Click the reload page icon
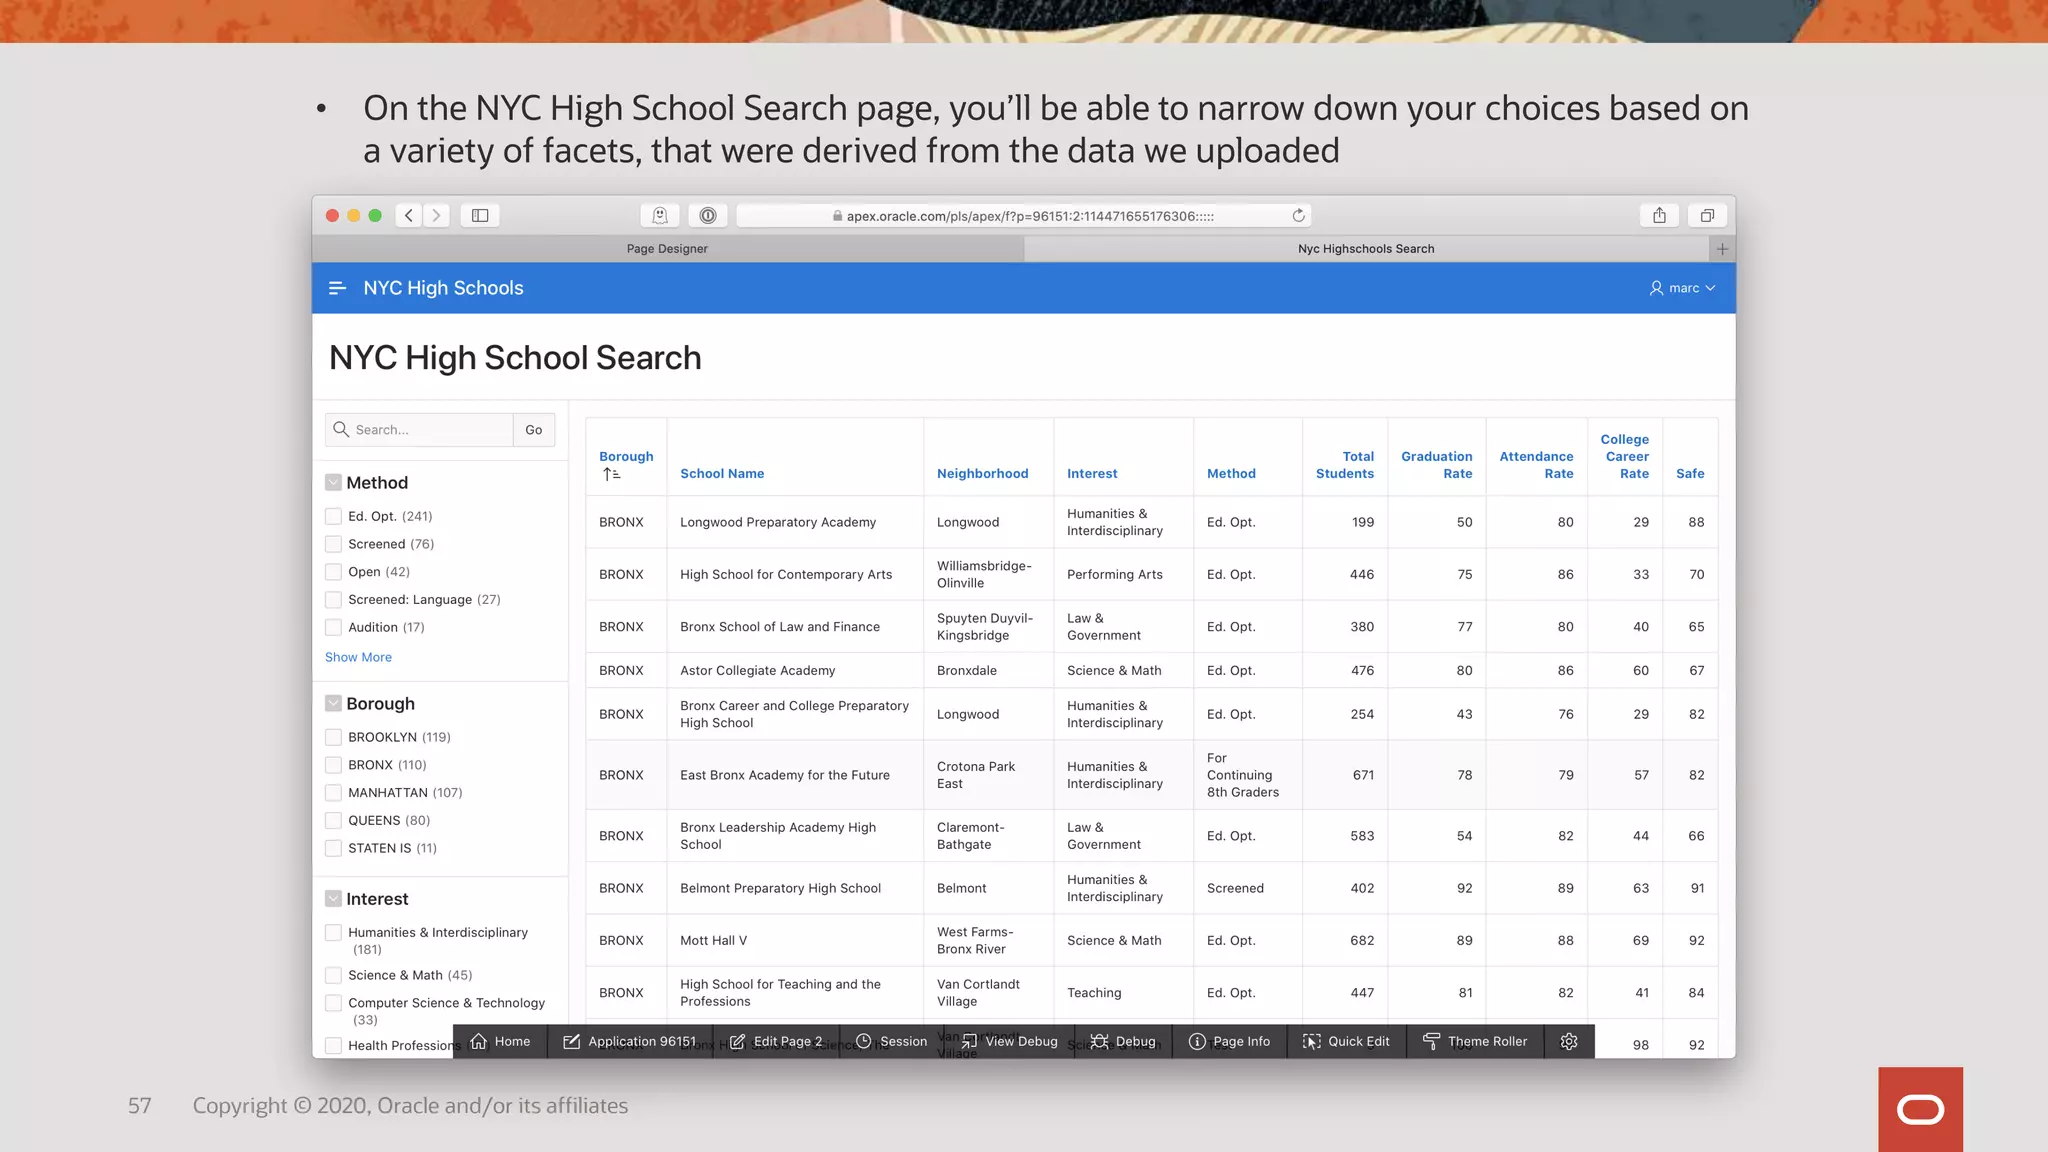 click(x=1298, y=215)
